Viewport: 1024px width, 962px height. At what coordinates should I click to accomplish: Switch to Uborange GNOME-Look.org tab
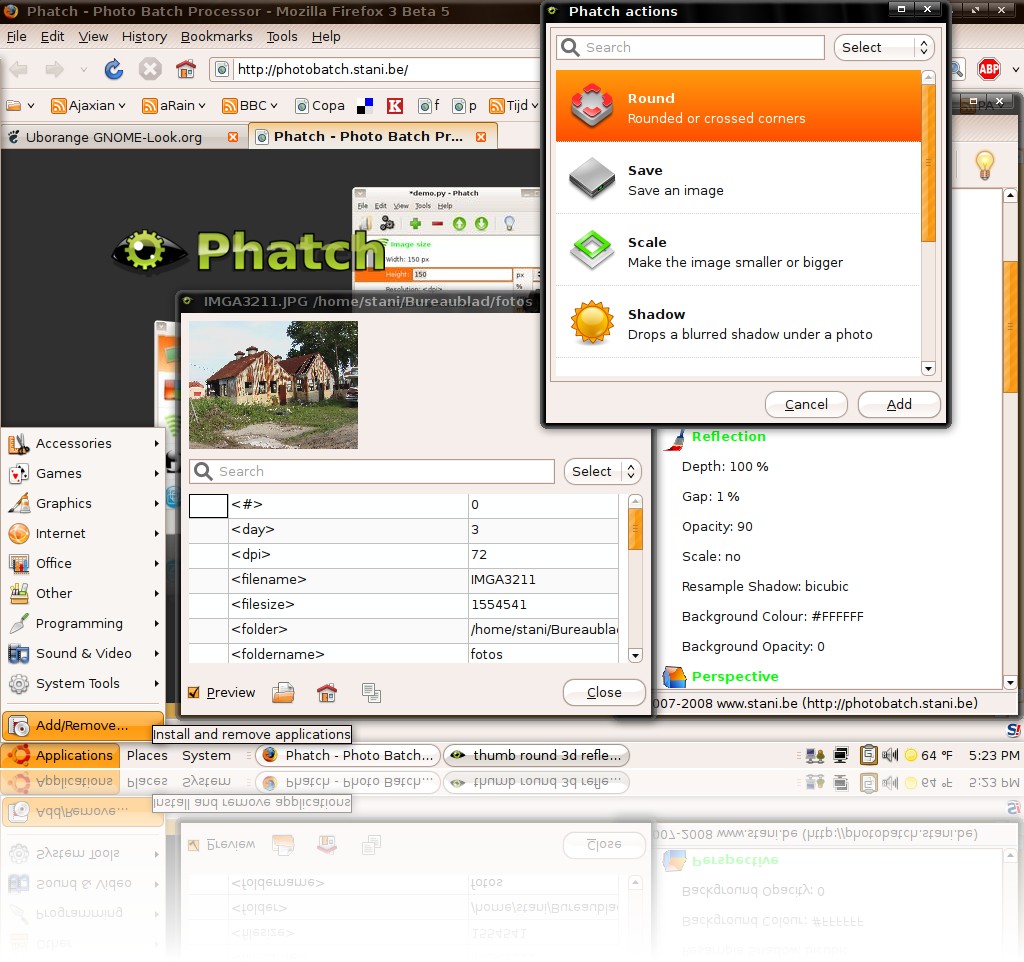pos(123,137)
